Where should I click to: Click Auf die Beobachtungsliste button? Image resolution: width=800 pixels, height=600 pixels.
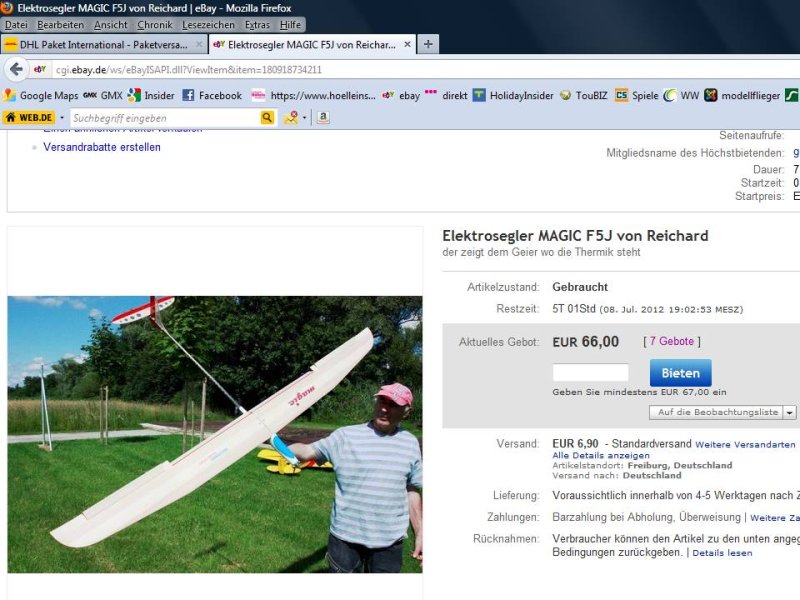717,412
